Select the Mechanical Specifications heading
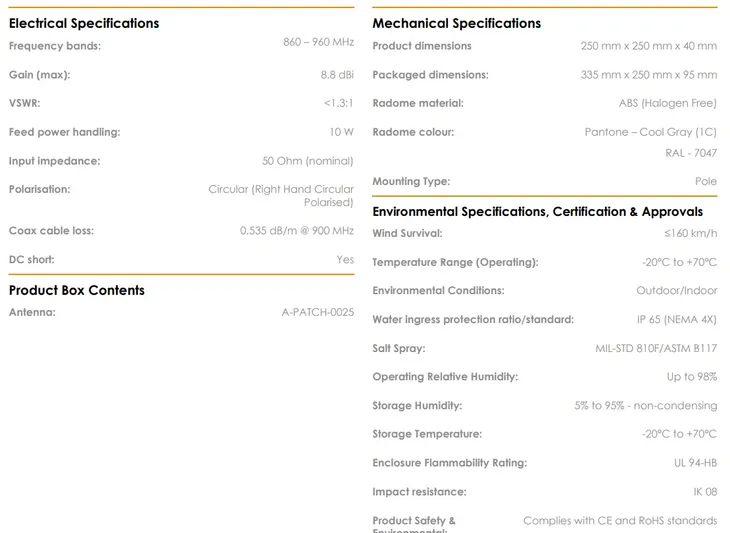 [457, 23]
